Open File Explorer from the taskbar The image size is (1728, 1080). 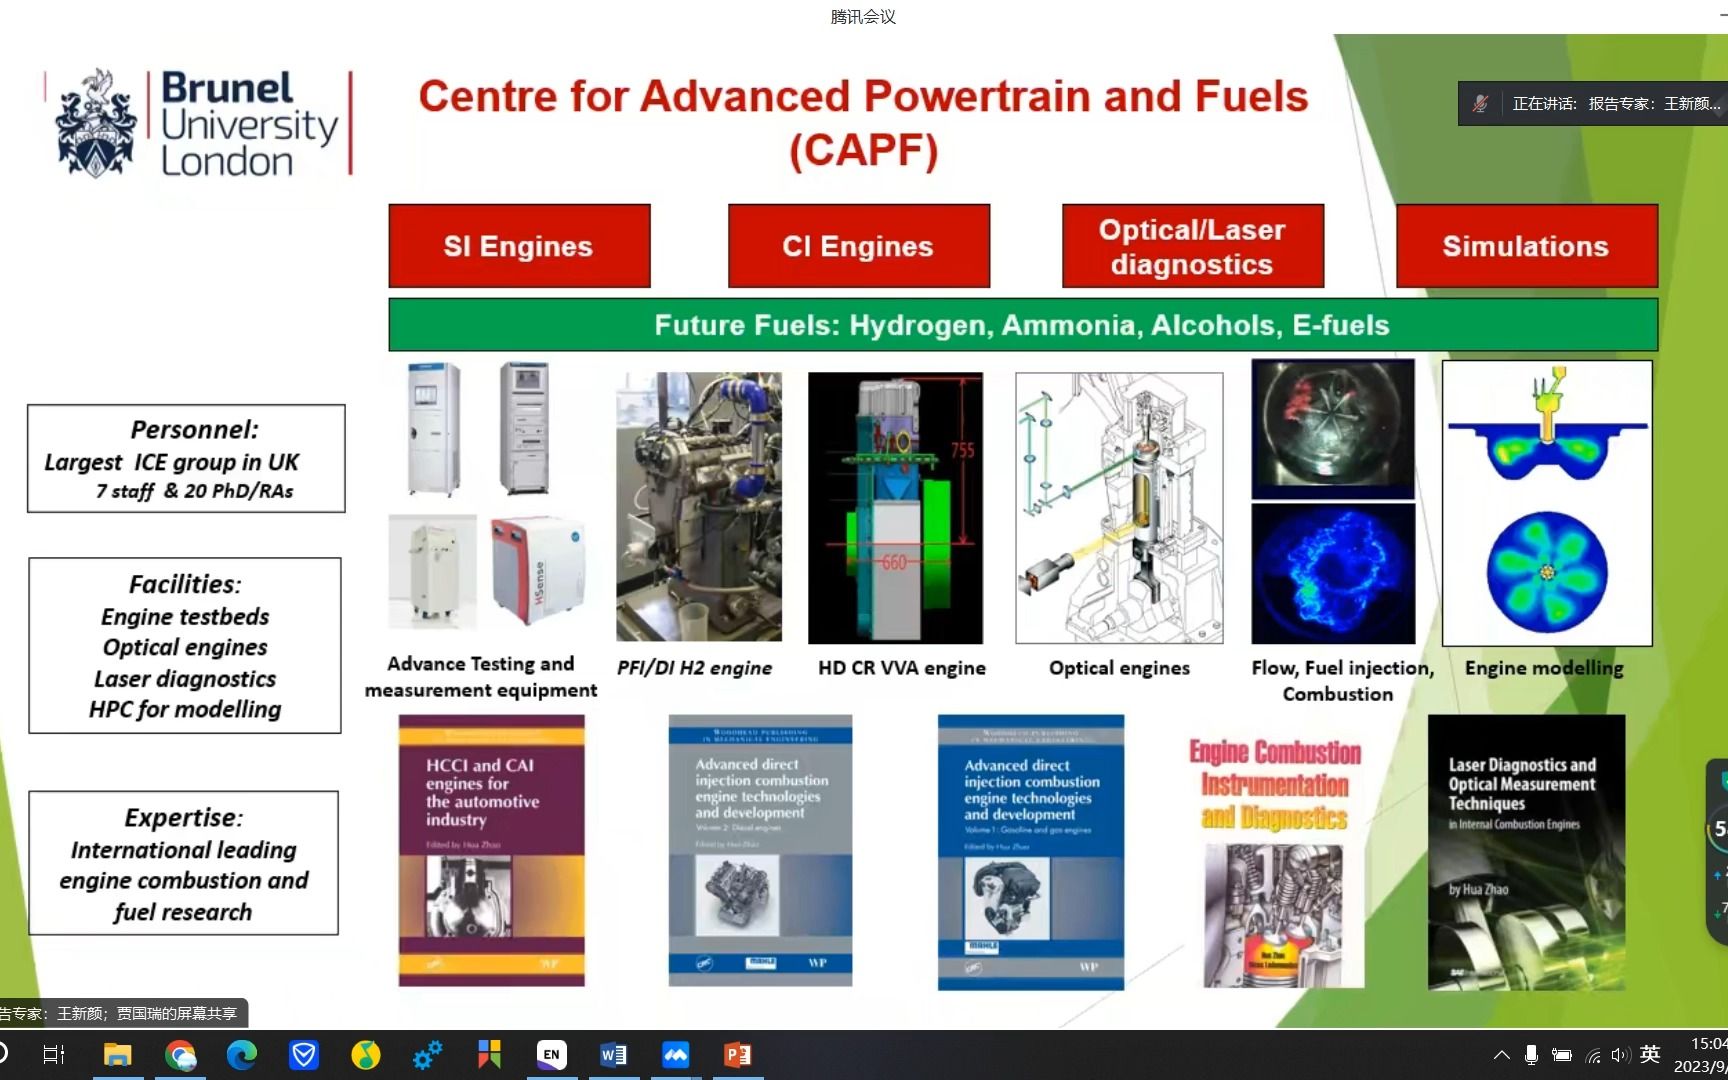click(x=117, y=1055)
